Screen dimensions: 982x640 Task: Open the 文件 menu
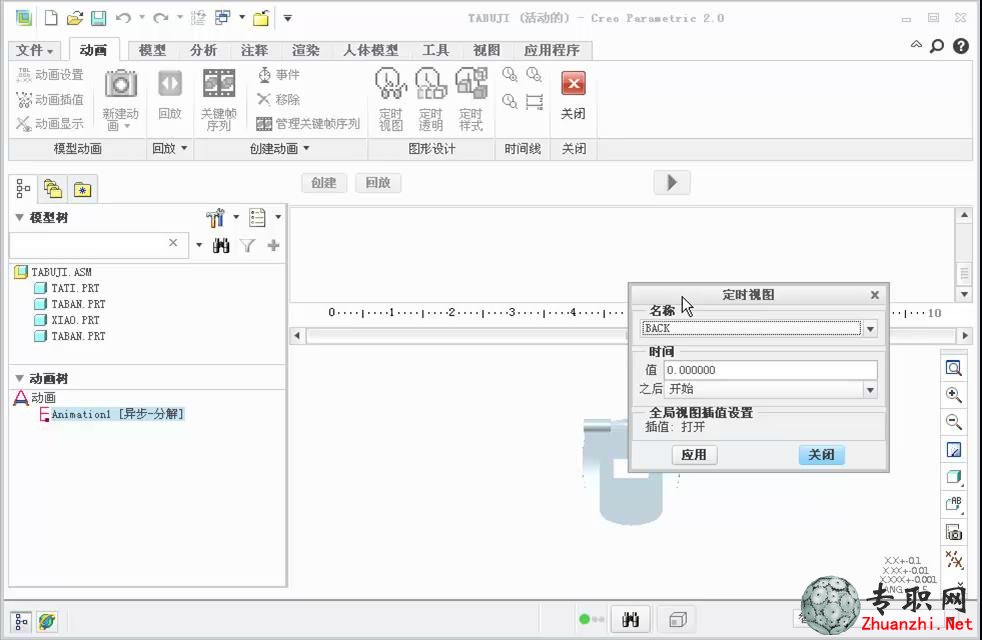click(x=34, y=50)
